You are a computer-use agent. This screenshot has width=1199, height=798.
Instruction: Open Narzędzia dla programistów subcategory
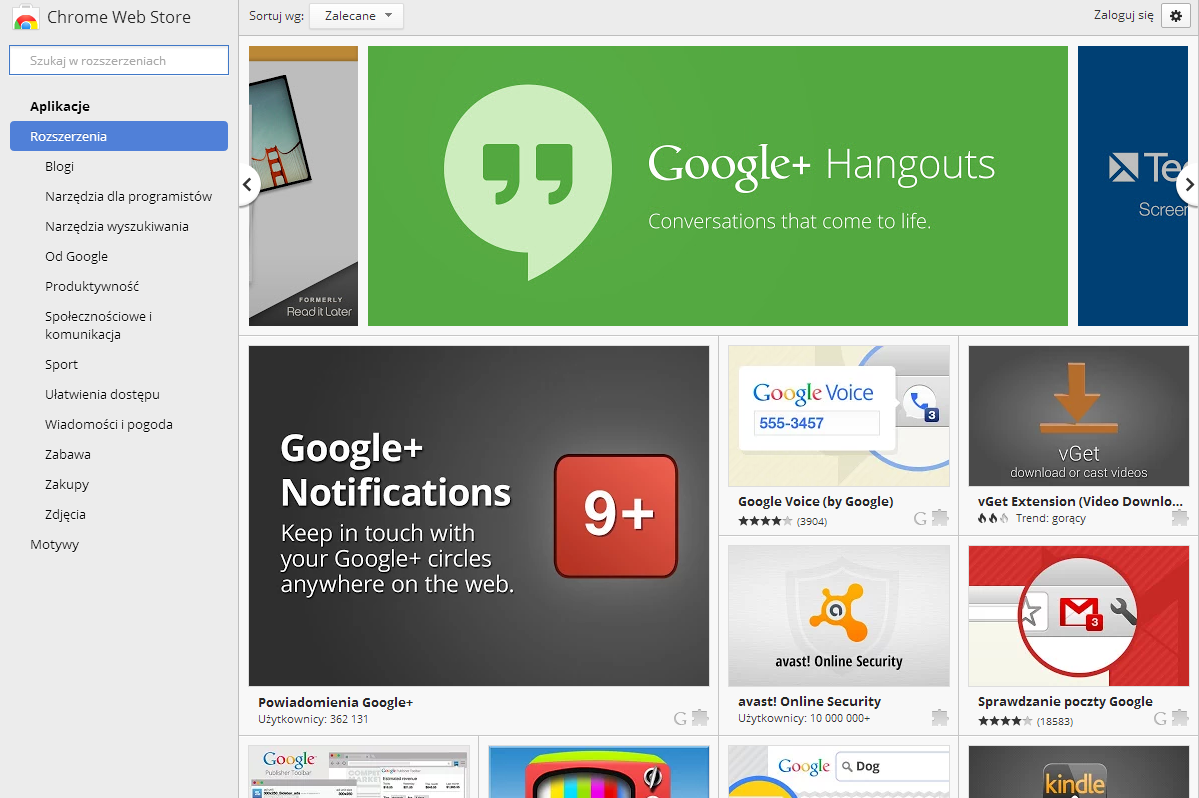pos(128,196)
